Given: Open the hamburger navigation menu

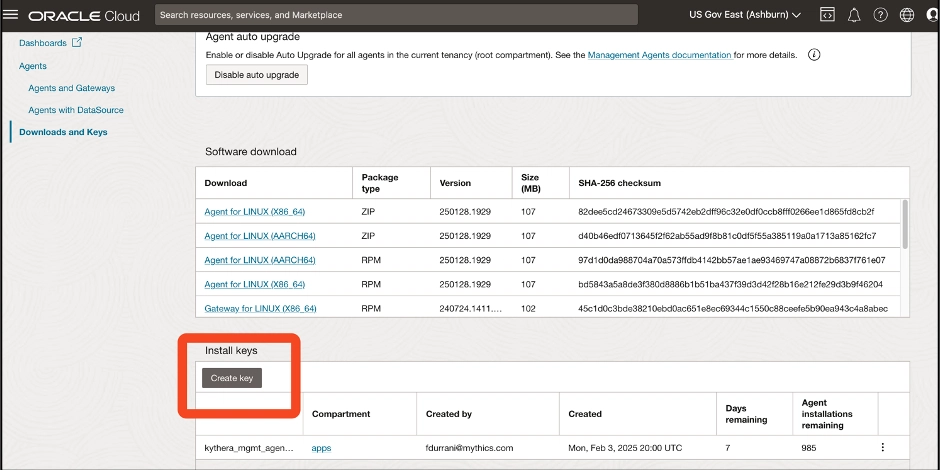Looking at the screenshot, I should click(11, 15).
